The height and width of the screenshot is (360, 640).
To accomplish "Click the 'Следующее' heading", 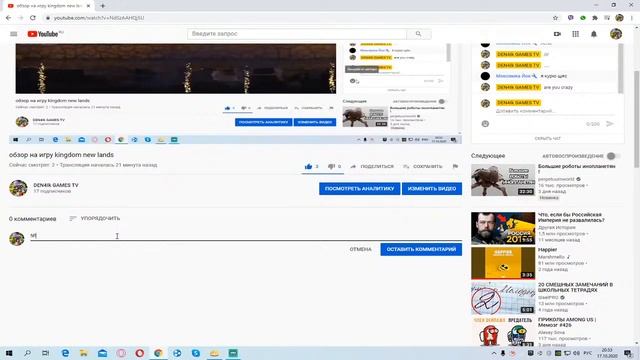I will pyautogui.click(x=488, y=156).
